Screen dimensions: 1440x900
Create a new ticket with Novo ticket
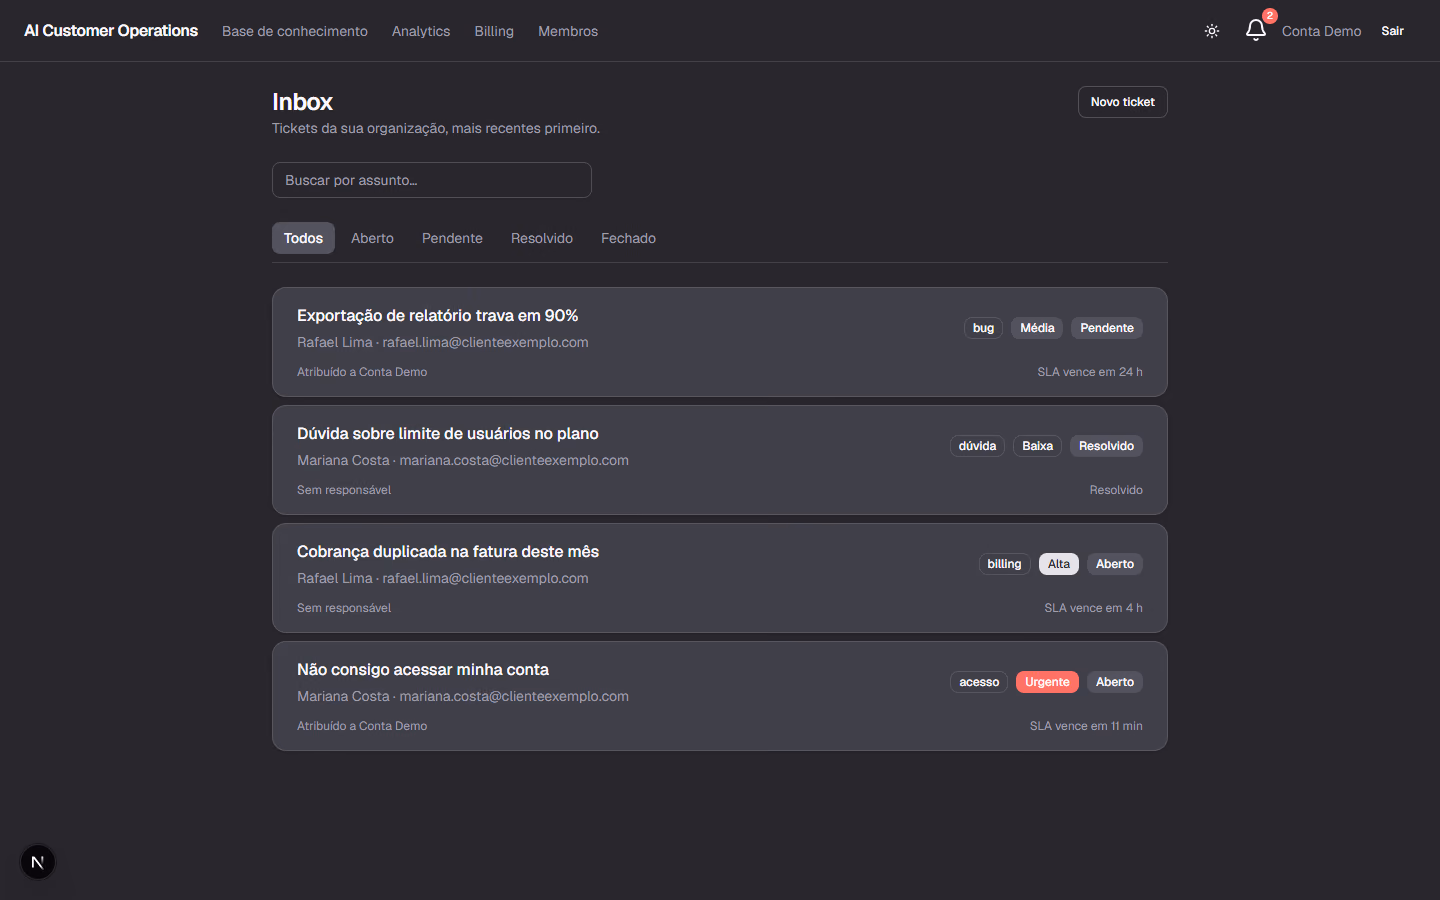point(1123,102)
